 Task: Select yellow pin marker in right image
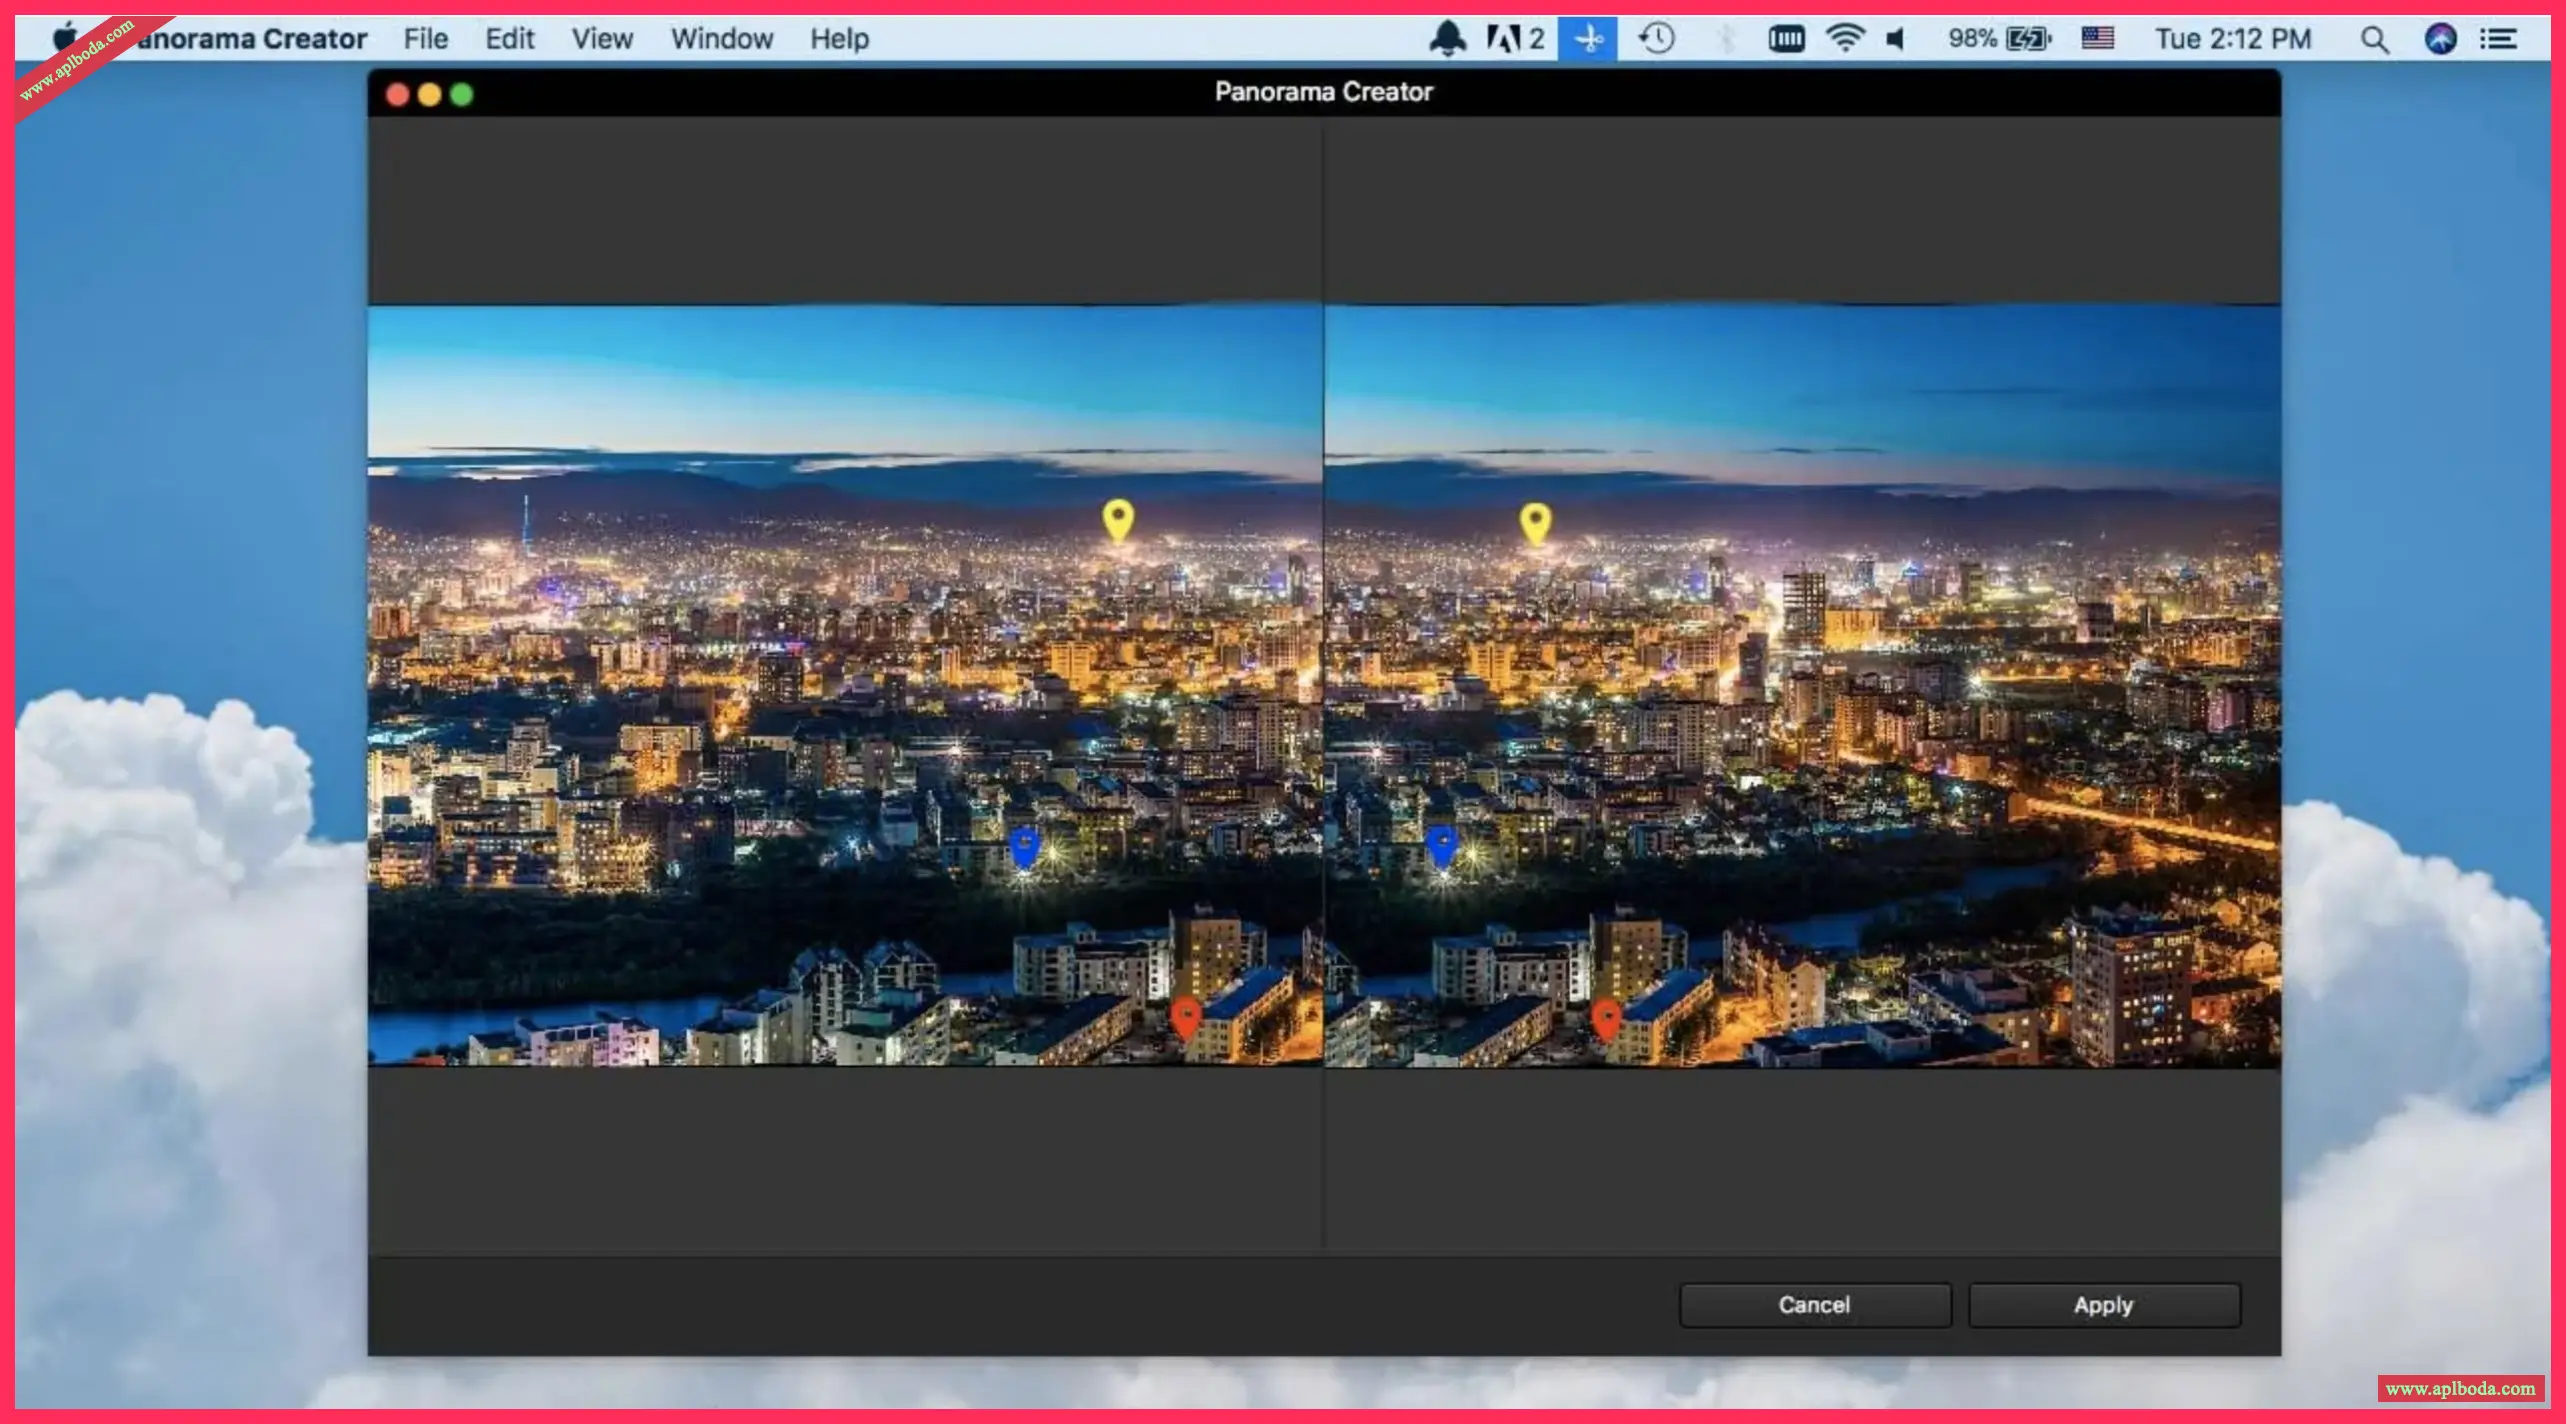[1536, 523]
